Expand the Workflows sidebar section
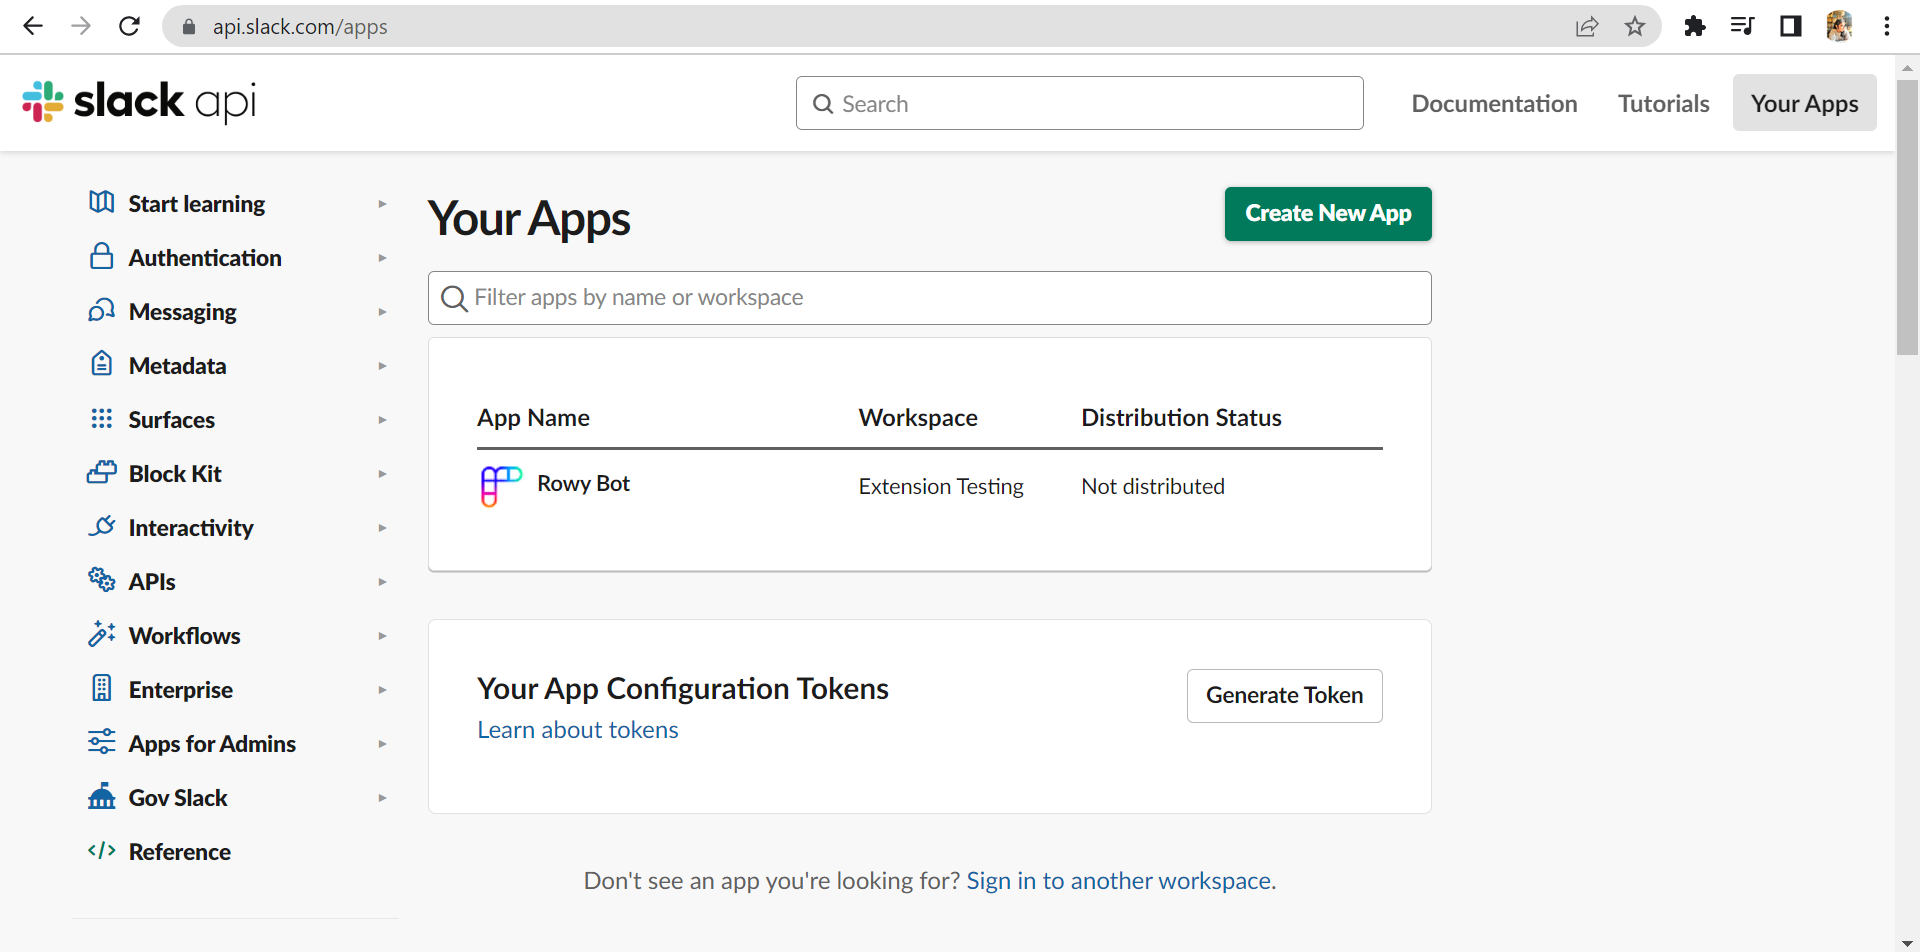Screen dimensions: 1920x952 [x=382, y=636]
